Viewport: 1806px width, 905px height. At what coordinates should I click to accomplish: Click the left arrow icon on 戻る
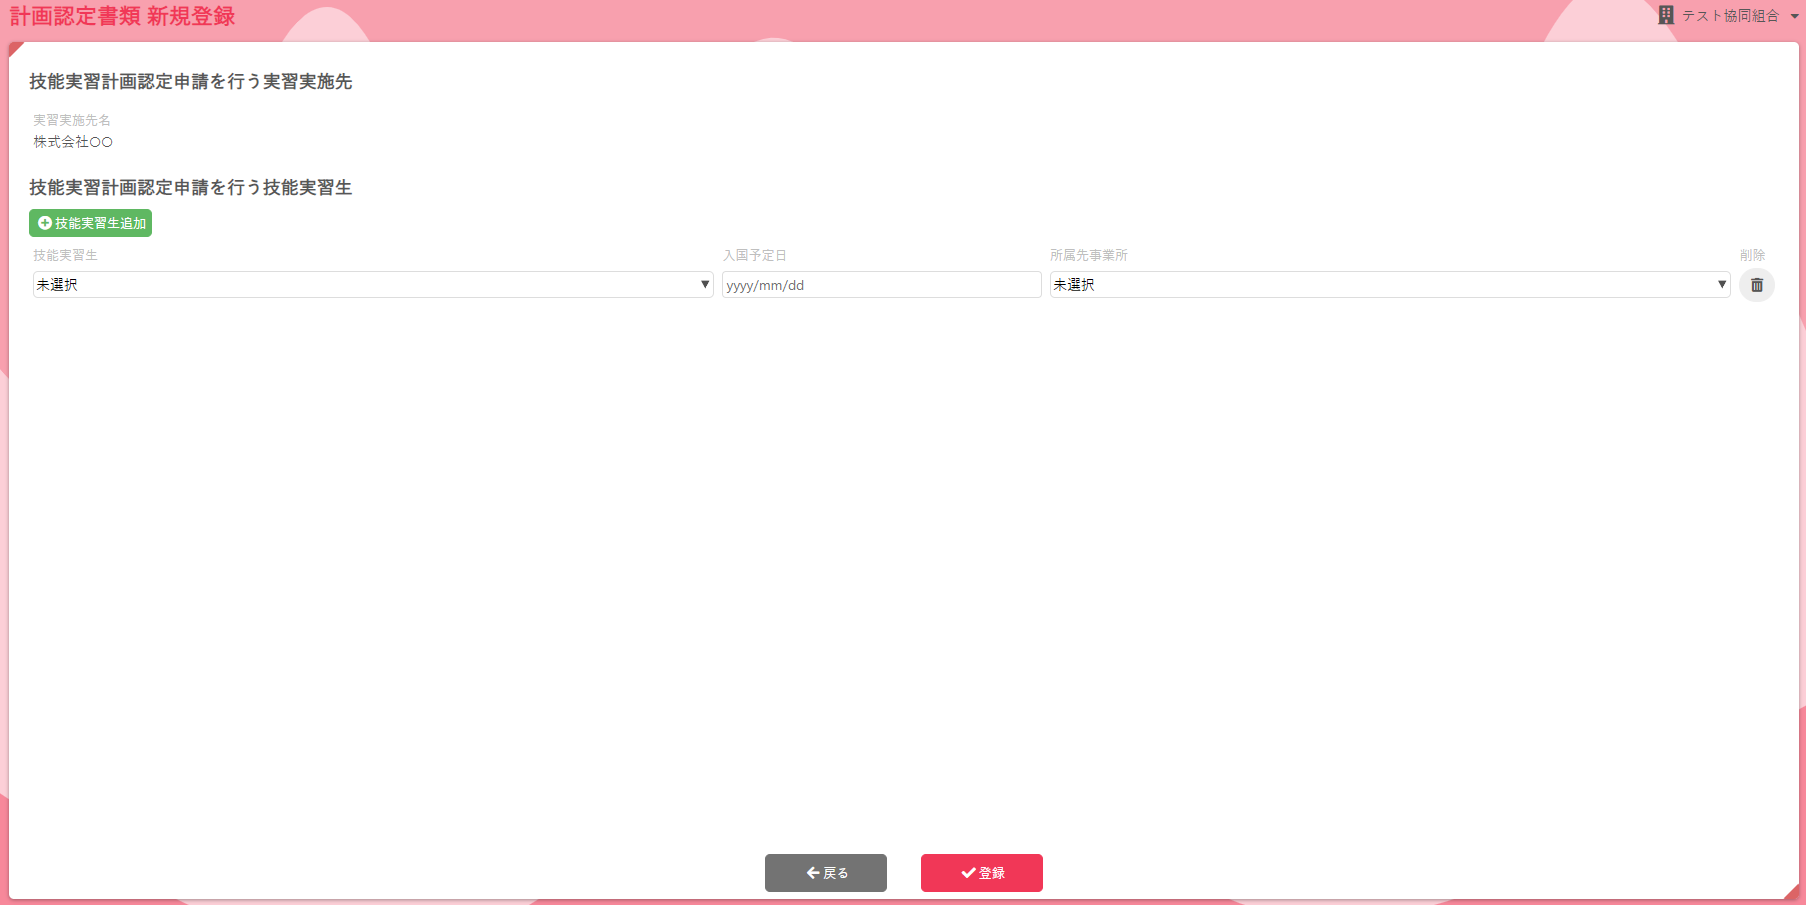pos(813,873)
